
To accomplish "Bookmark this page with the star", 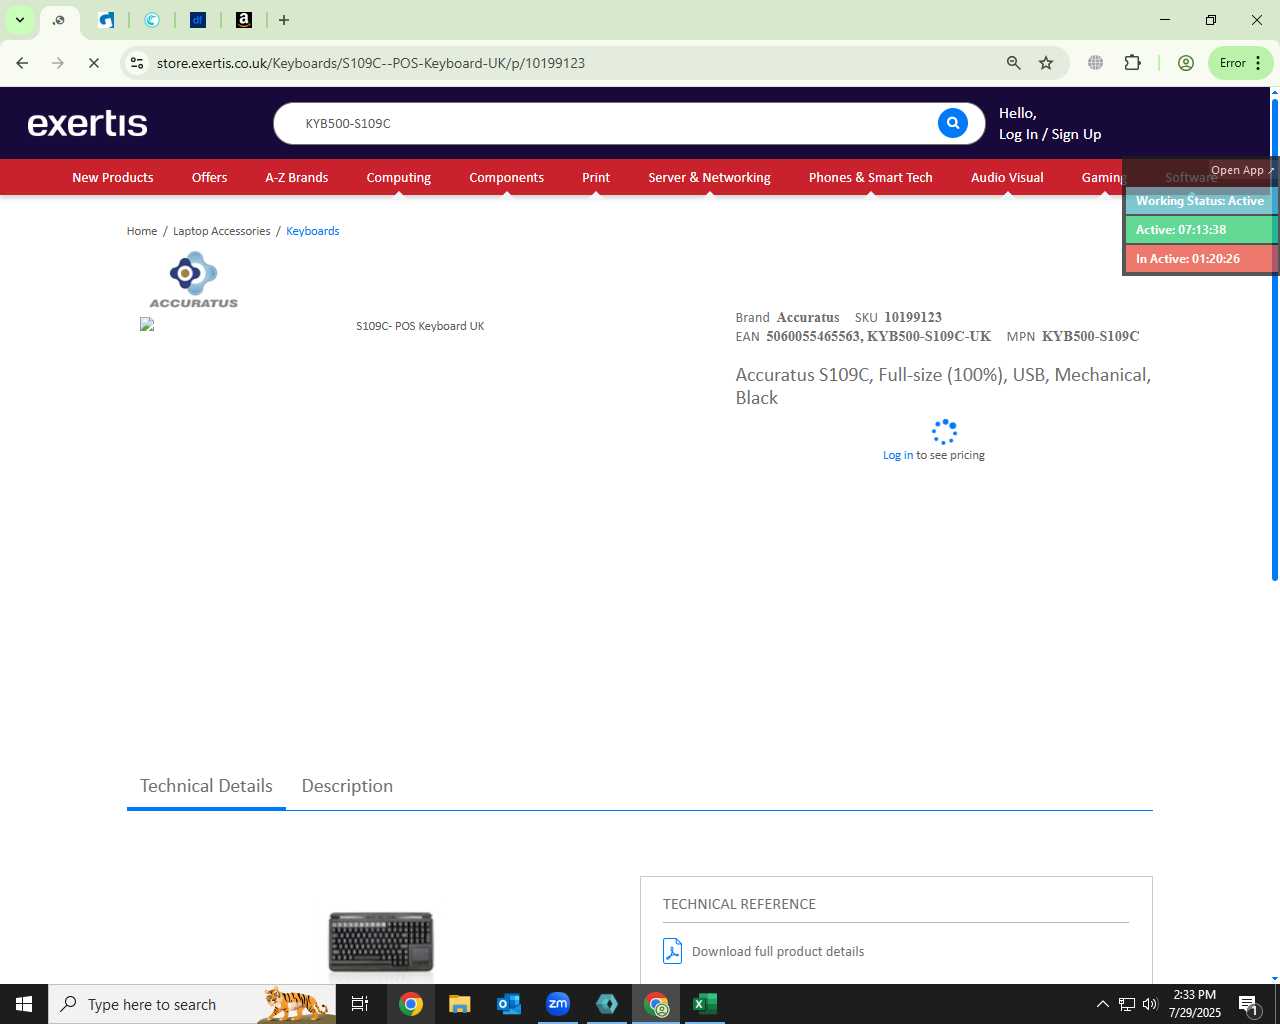I will (1046, 63).
